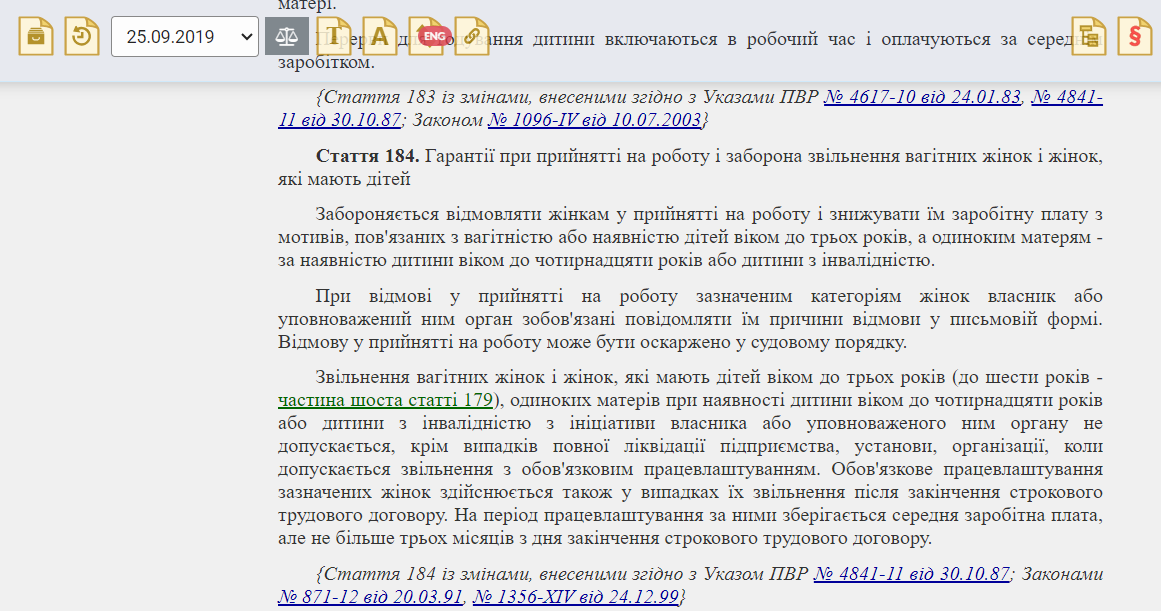
Task: Click paragraph starting Забороняється відмовляти жінкам
Action: (690, 238)
